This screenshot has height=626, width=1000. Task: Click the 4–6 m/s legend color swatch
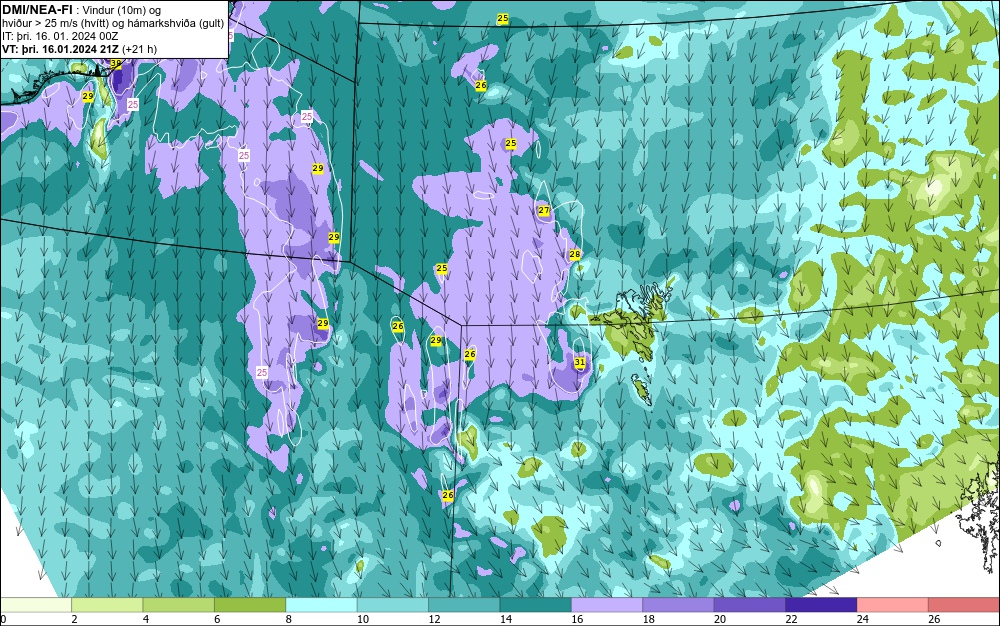click(179, 605)
